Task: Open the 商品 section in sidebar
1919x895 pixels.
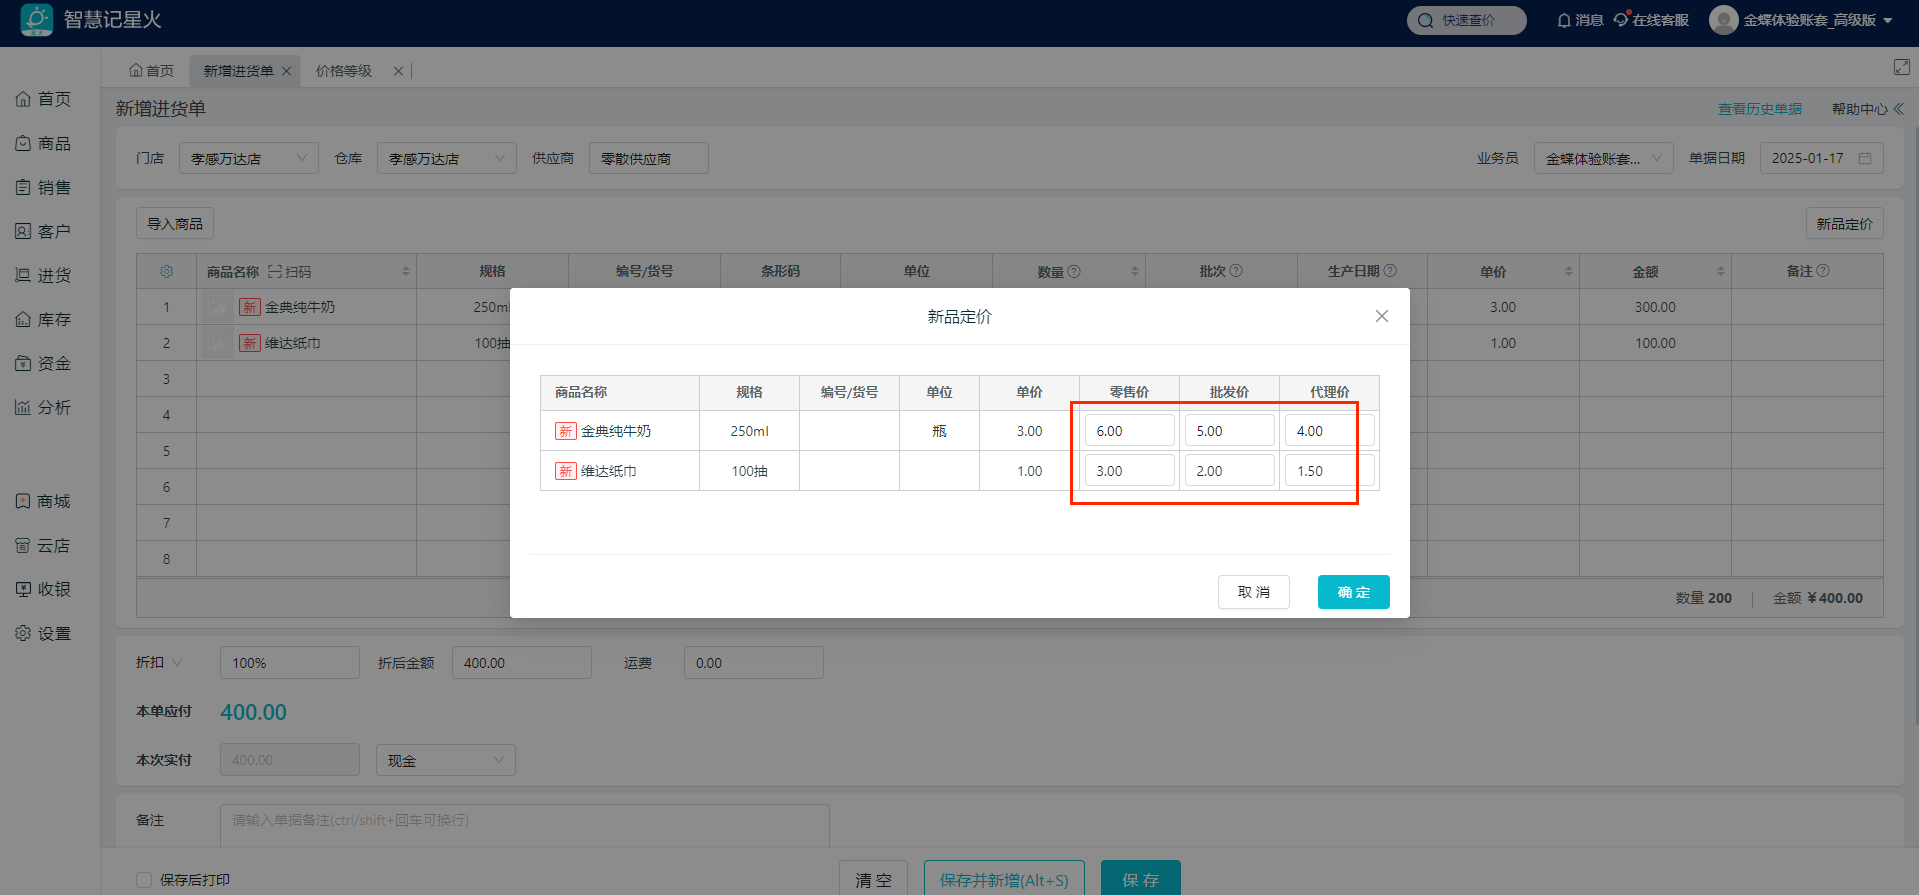Action: pyautogui.click(x=43, y=144)
